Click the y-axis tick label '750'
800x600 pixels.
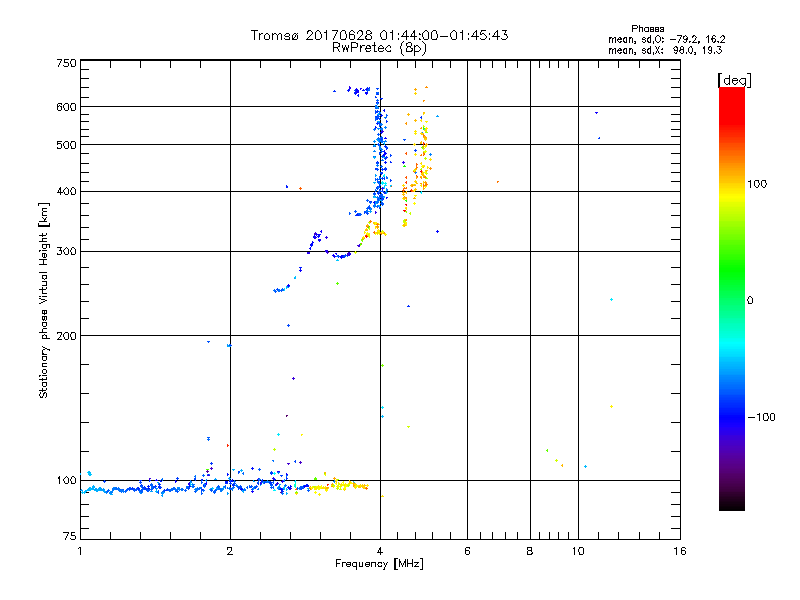[67, 63]
